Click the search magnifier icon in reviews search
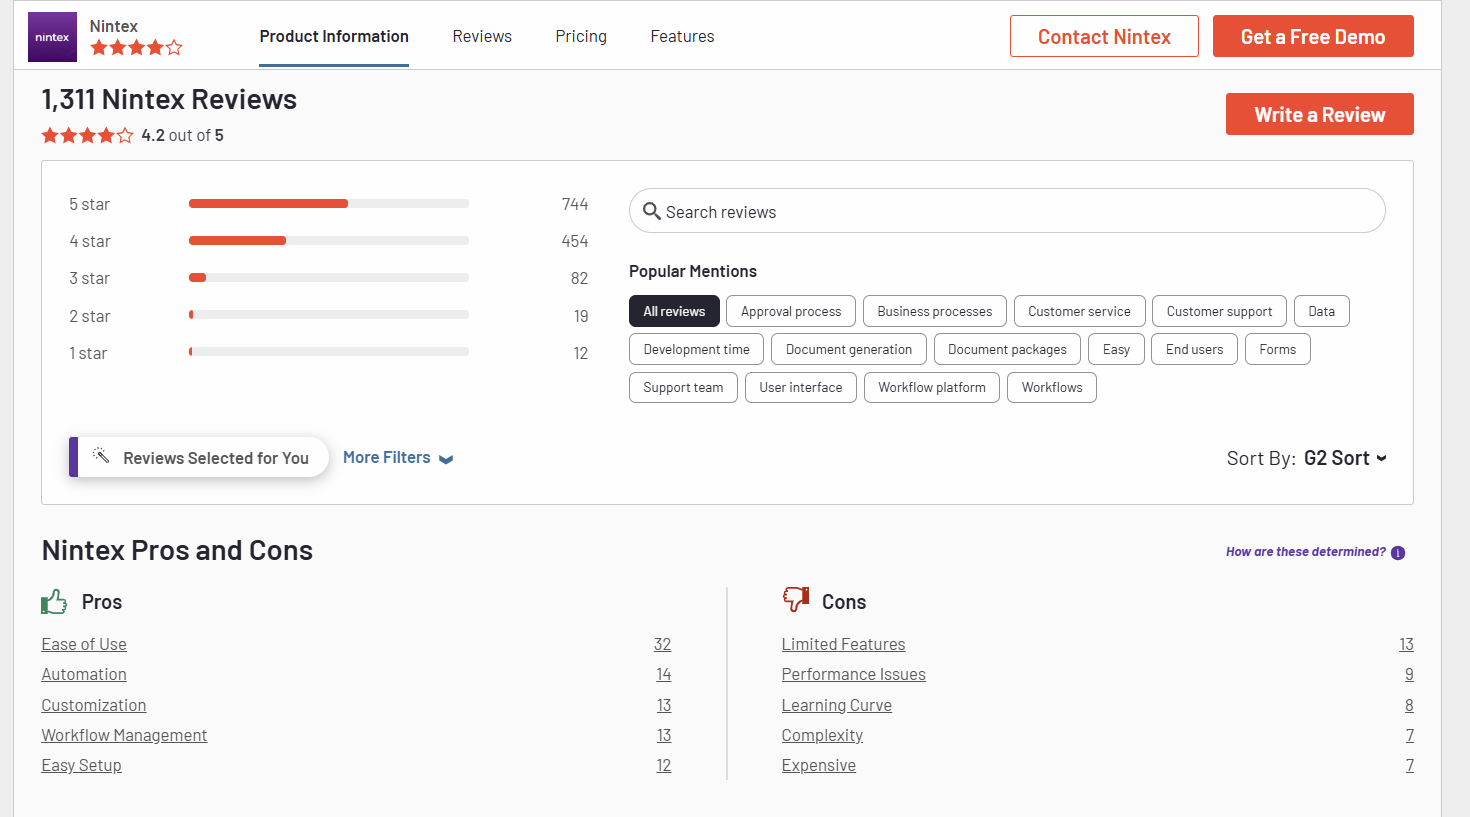Image resolution: width=1470 pixels, height=817 pixels. (x=653, y=211)
